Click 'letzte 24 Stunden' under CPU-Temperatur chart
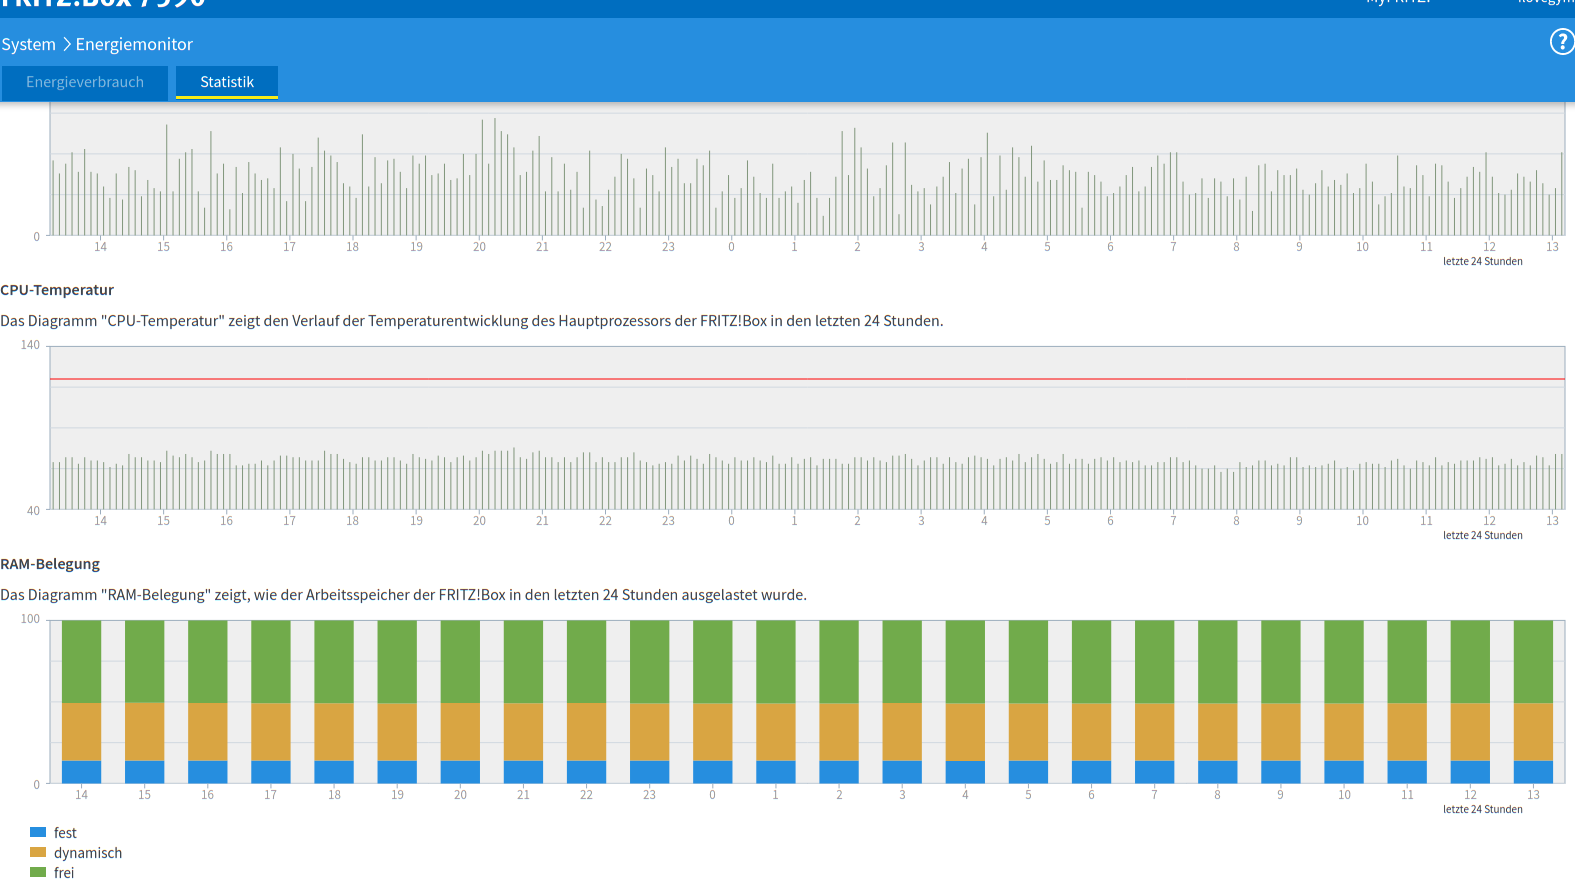 pos(1482,536)
